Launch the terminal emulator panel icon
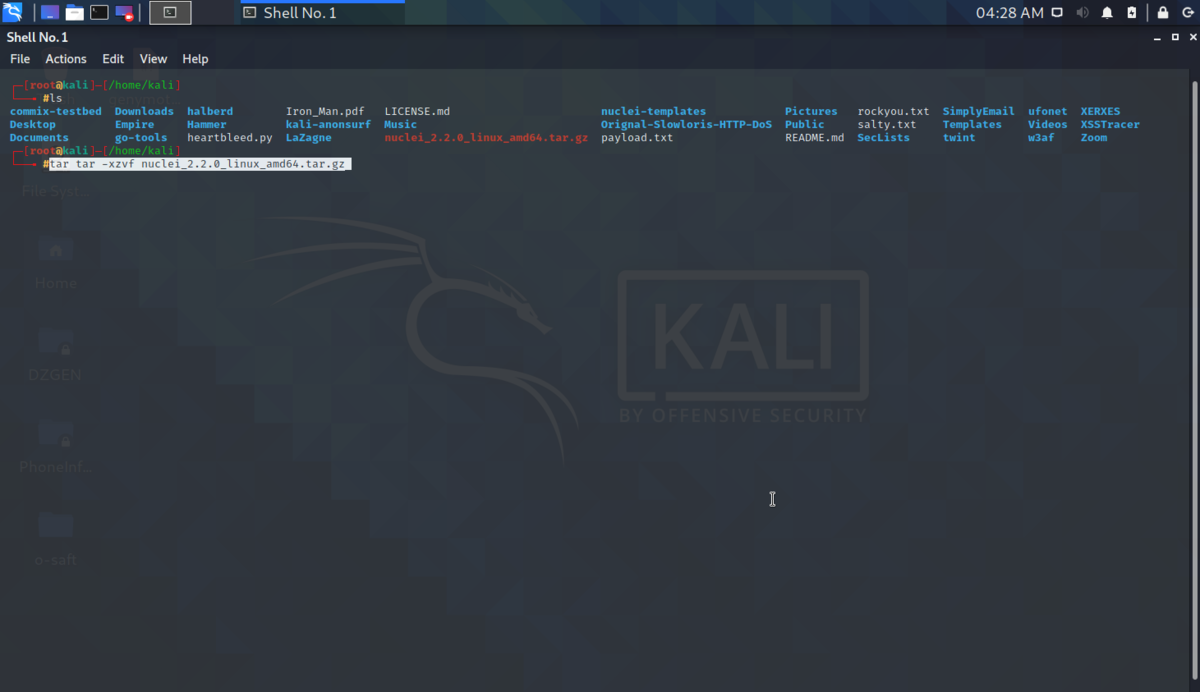Viewport: 1200px width, 692px height. point(99,13)
